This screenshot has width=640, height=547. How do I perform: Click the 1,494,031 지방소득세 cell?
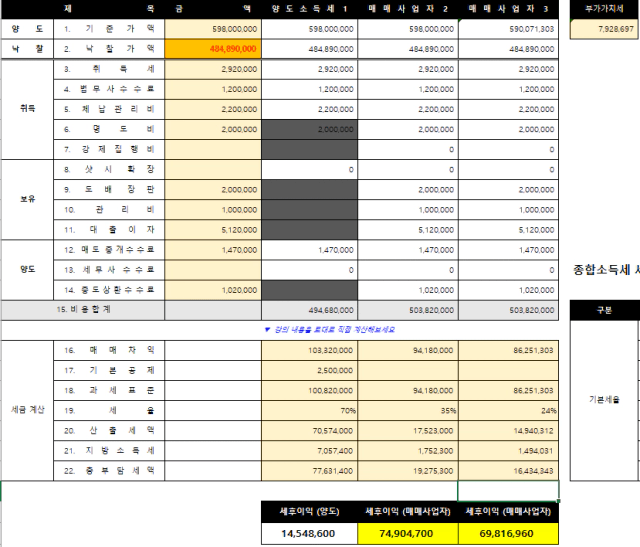(509, 451)
